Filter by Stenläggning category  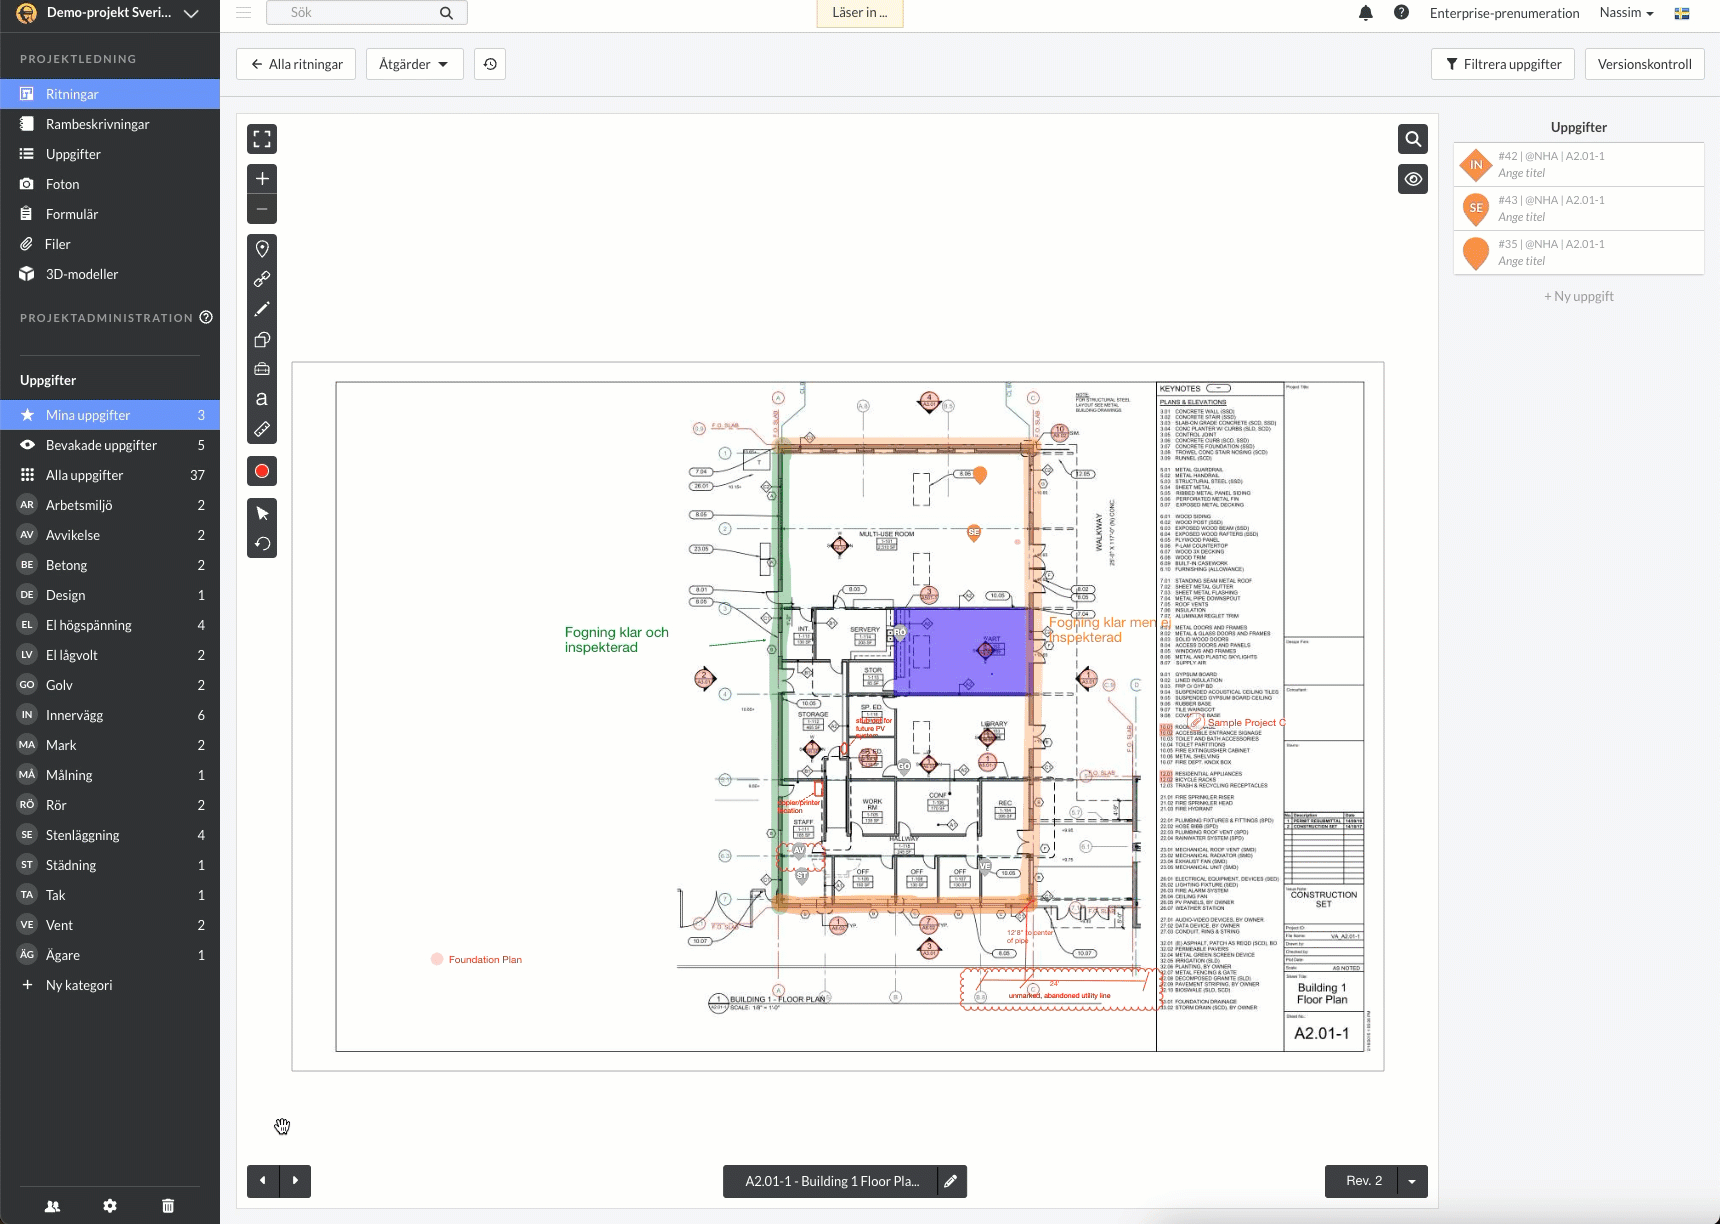click(110, 835)
